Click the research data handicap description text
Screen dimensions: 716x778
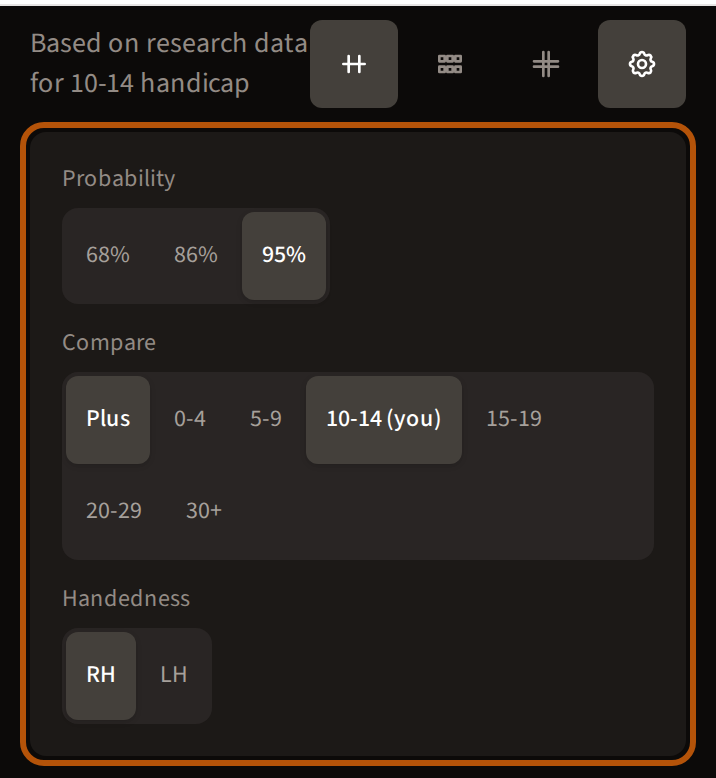(x=169, y=64)
